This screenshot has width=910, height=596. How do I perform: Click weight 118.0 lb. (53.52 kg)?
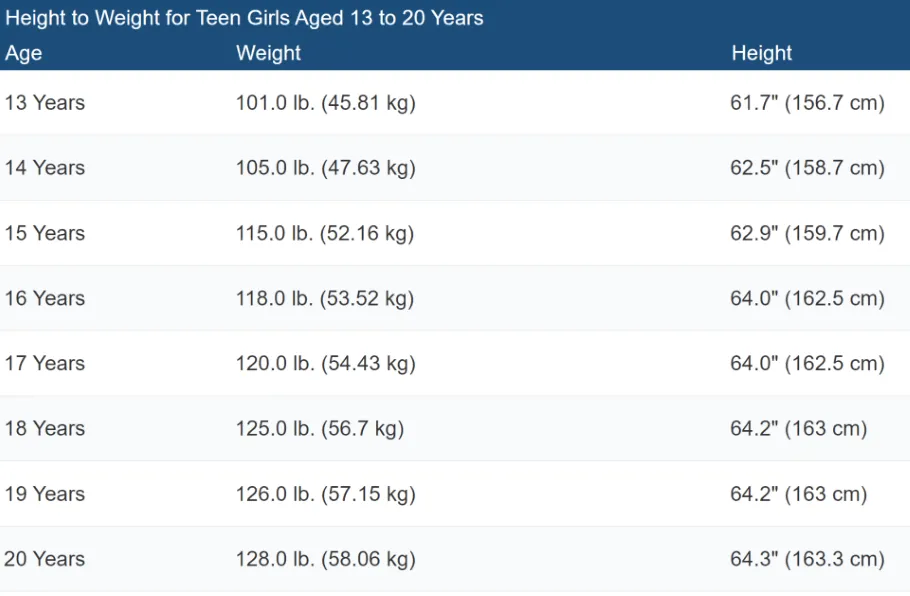click(325, 298)
